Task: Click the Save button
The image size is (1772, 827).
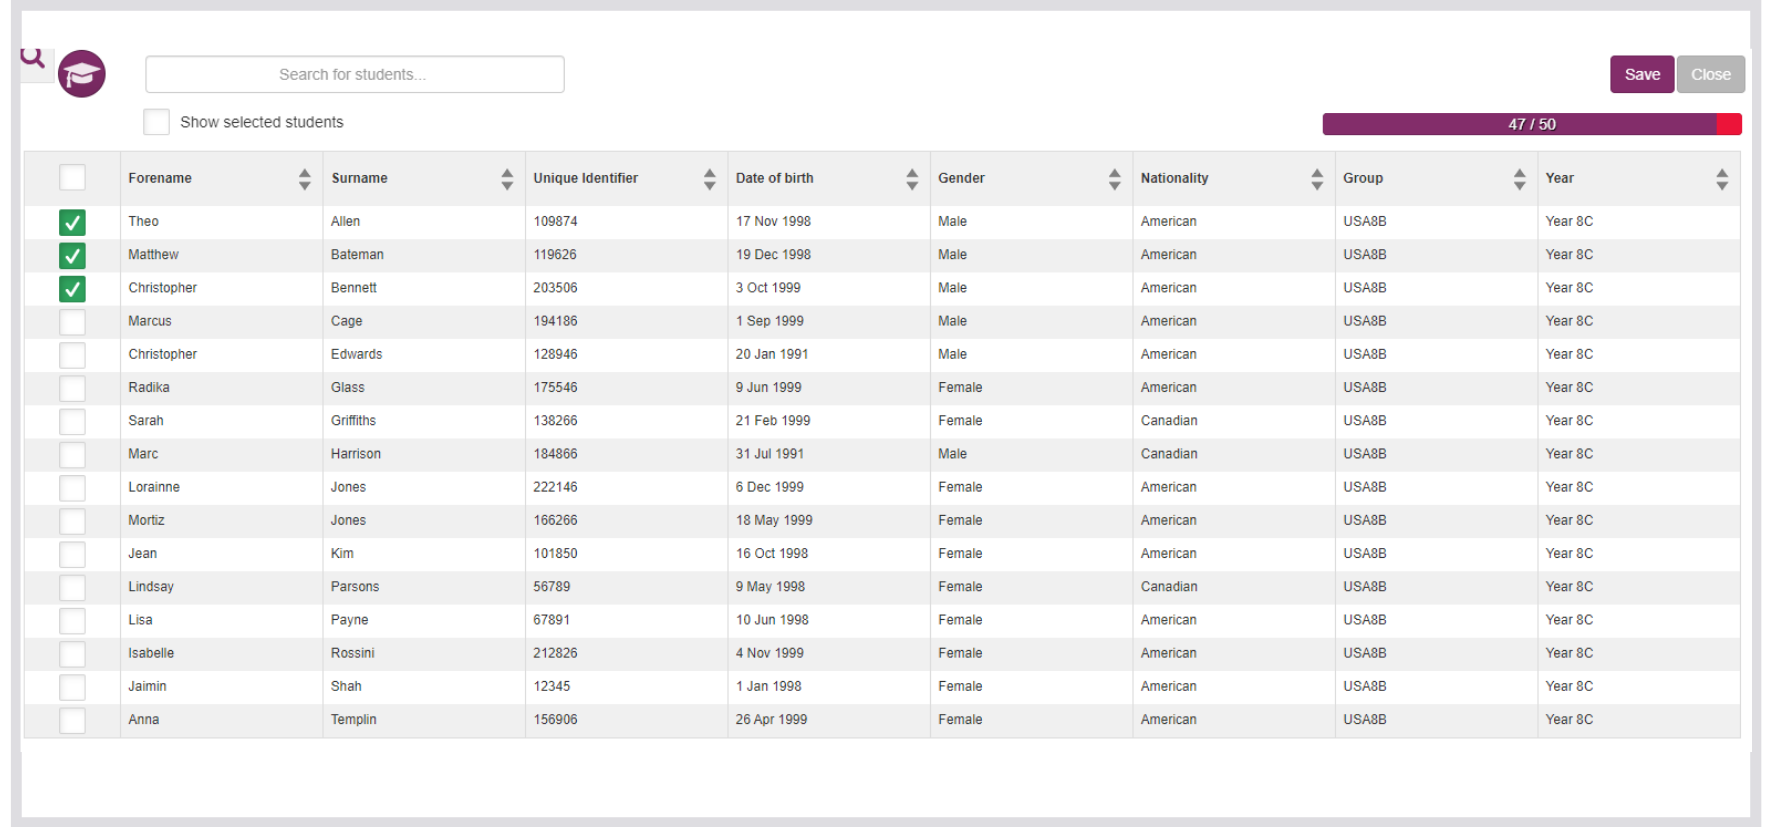Action: [1642, 74]
